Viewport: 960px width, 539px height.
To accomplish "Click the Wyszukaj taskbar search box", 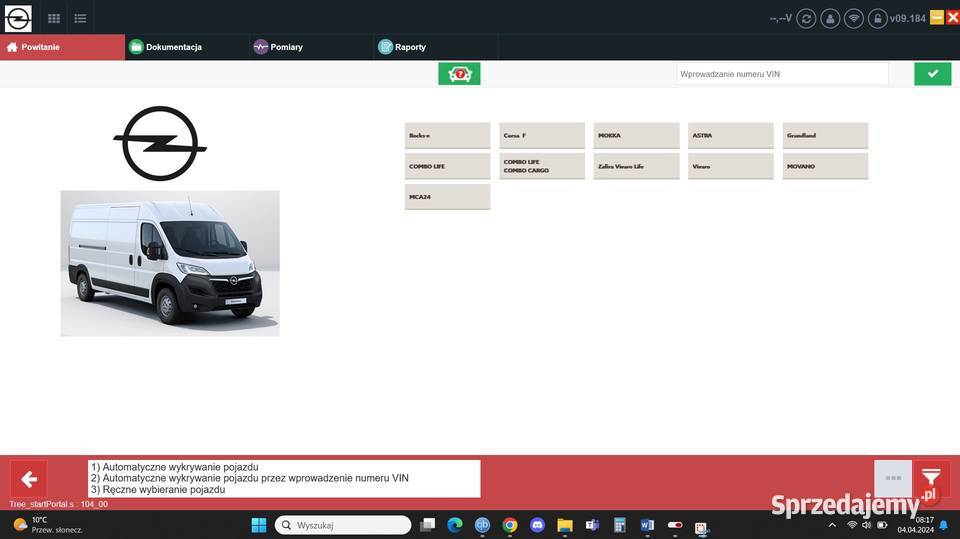I will coord(343,525).
